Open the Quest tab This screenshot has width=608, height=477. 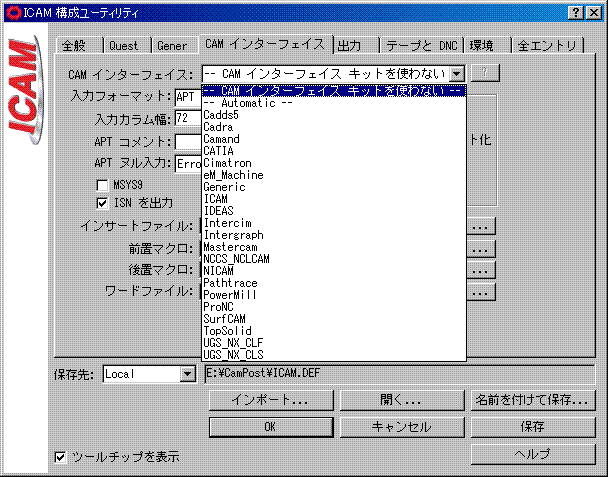coord(127,45)
